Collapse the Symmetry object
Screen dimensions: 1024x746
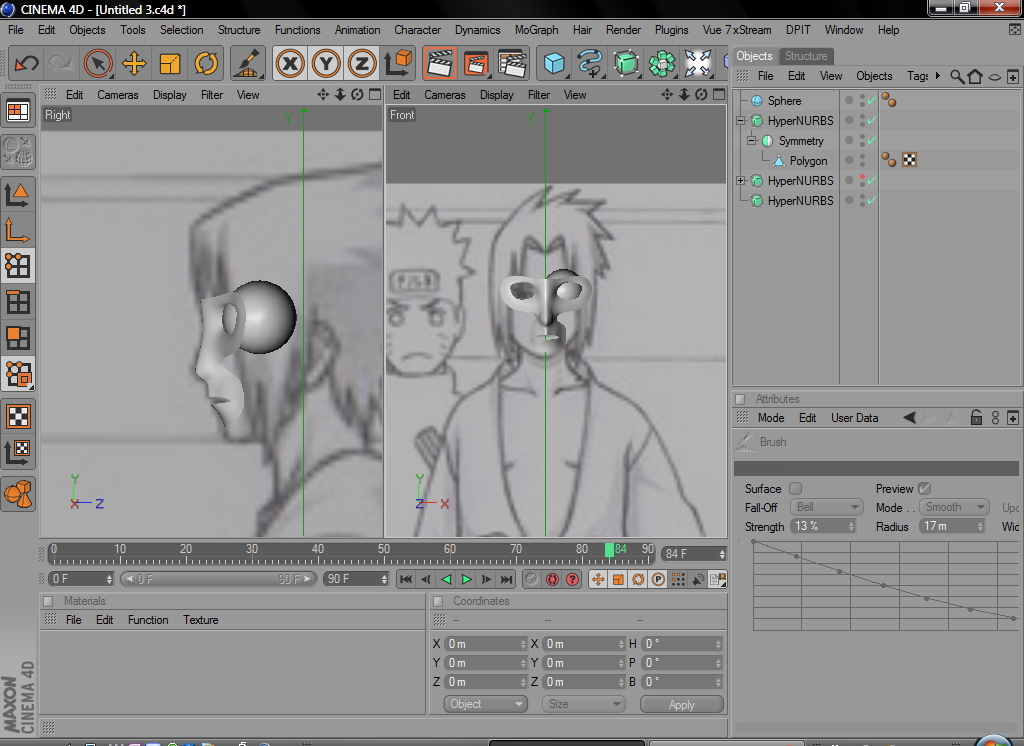tap(752, 140)
